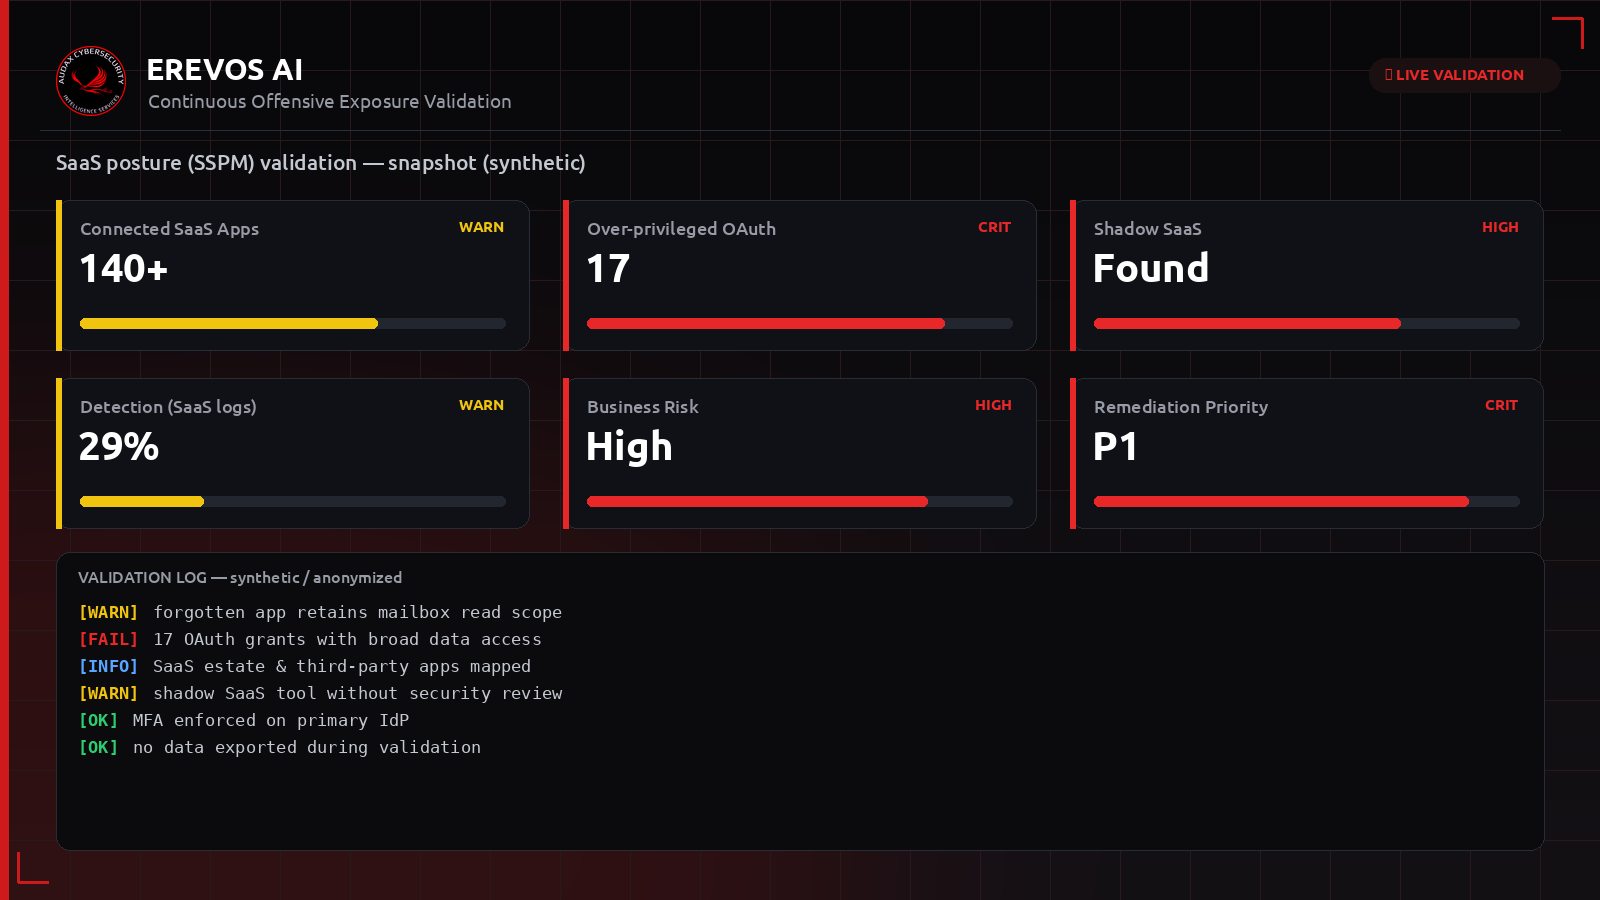
Task: Select log line 'shadow SaaS tool without security review'
Action: click(358, 693)
